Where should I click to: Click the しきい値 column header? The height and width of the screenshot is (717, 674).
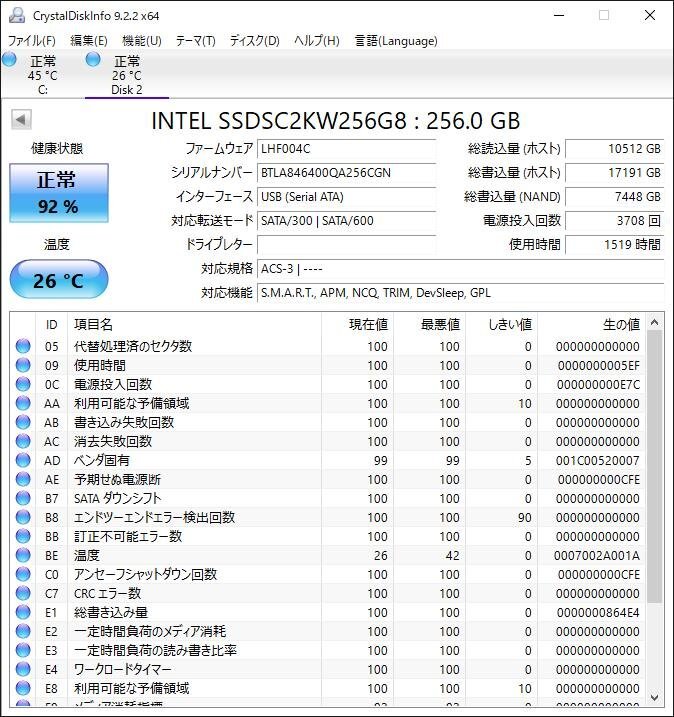(x=502, y=324)
